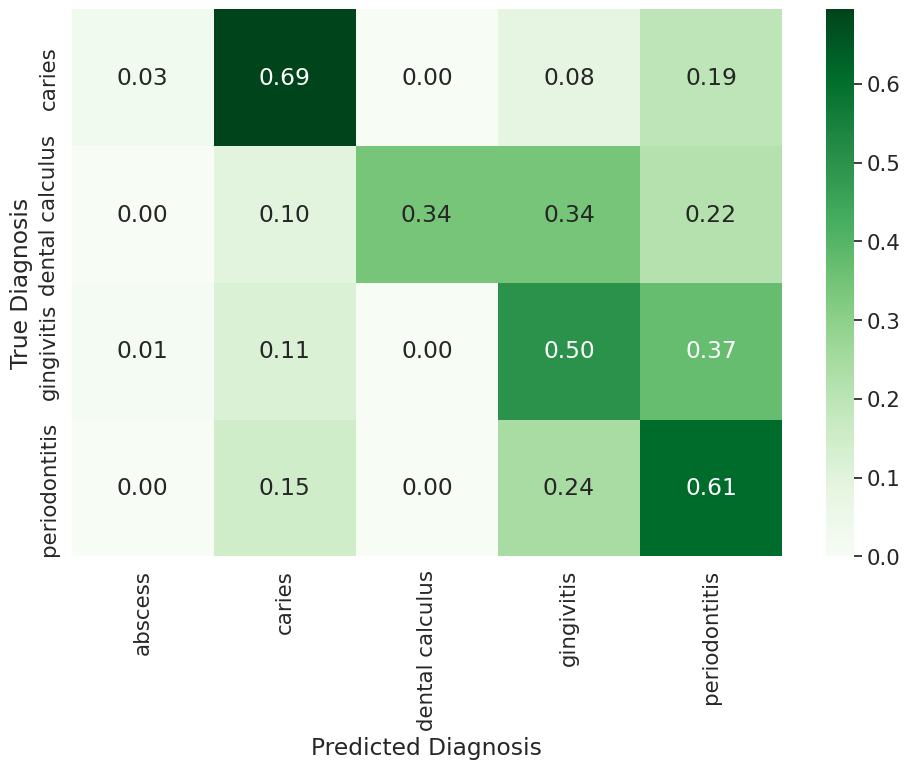Select the 'periodontitis' y-axis tick label
Image resolution: width=910 pixels, height=769 pixels.
point(51,490)
